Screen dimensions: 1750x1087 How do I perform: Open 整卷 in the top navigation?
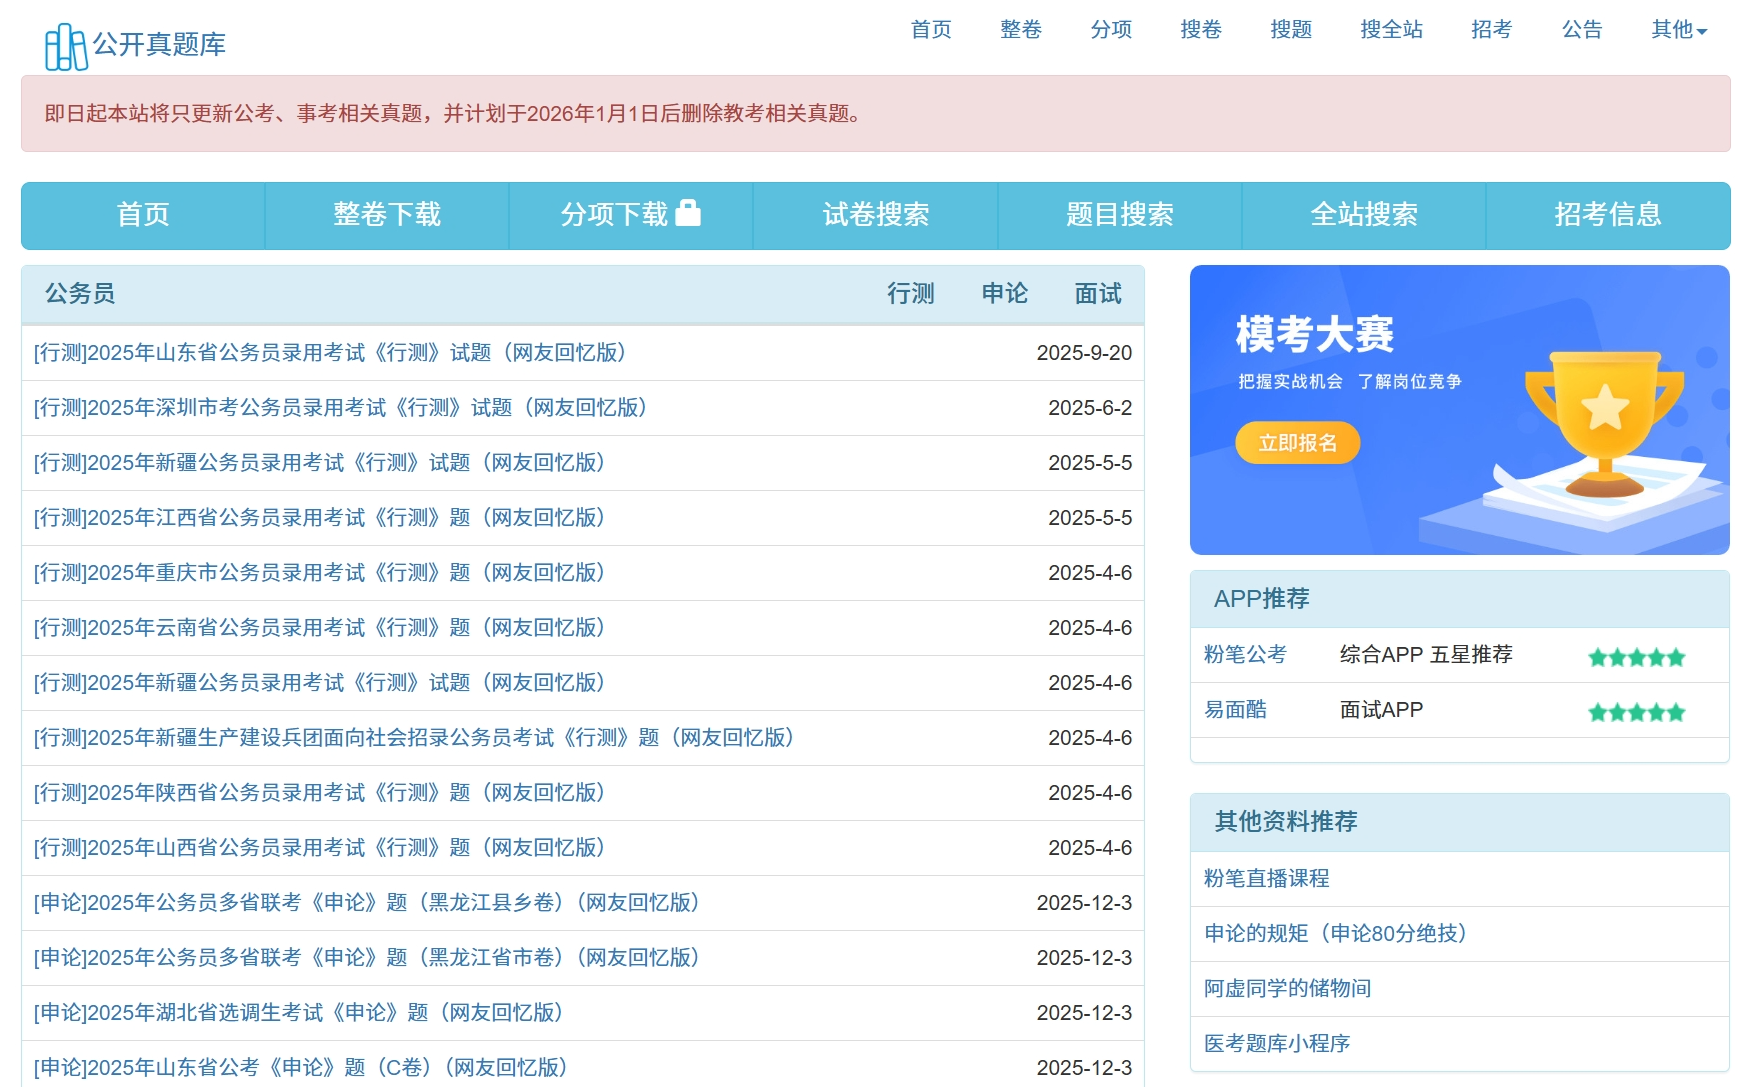[x=1020, y=30]
